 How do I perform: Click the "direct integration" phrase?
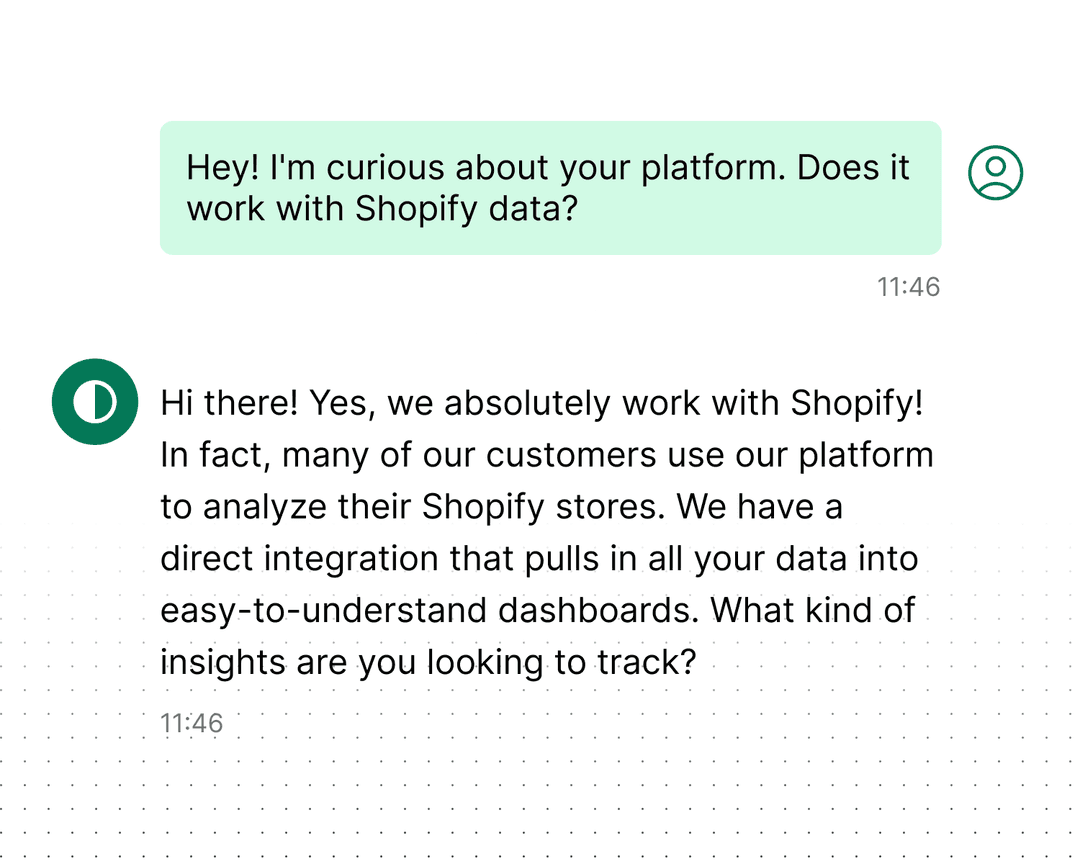[299, 559]
